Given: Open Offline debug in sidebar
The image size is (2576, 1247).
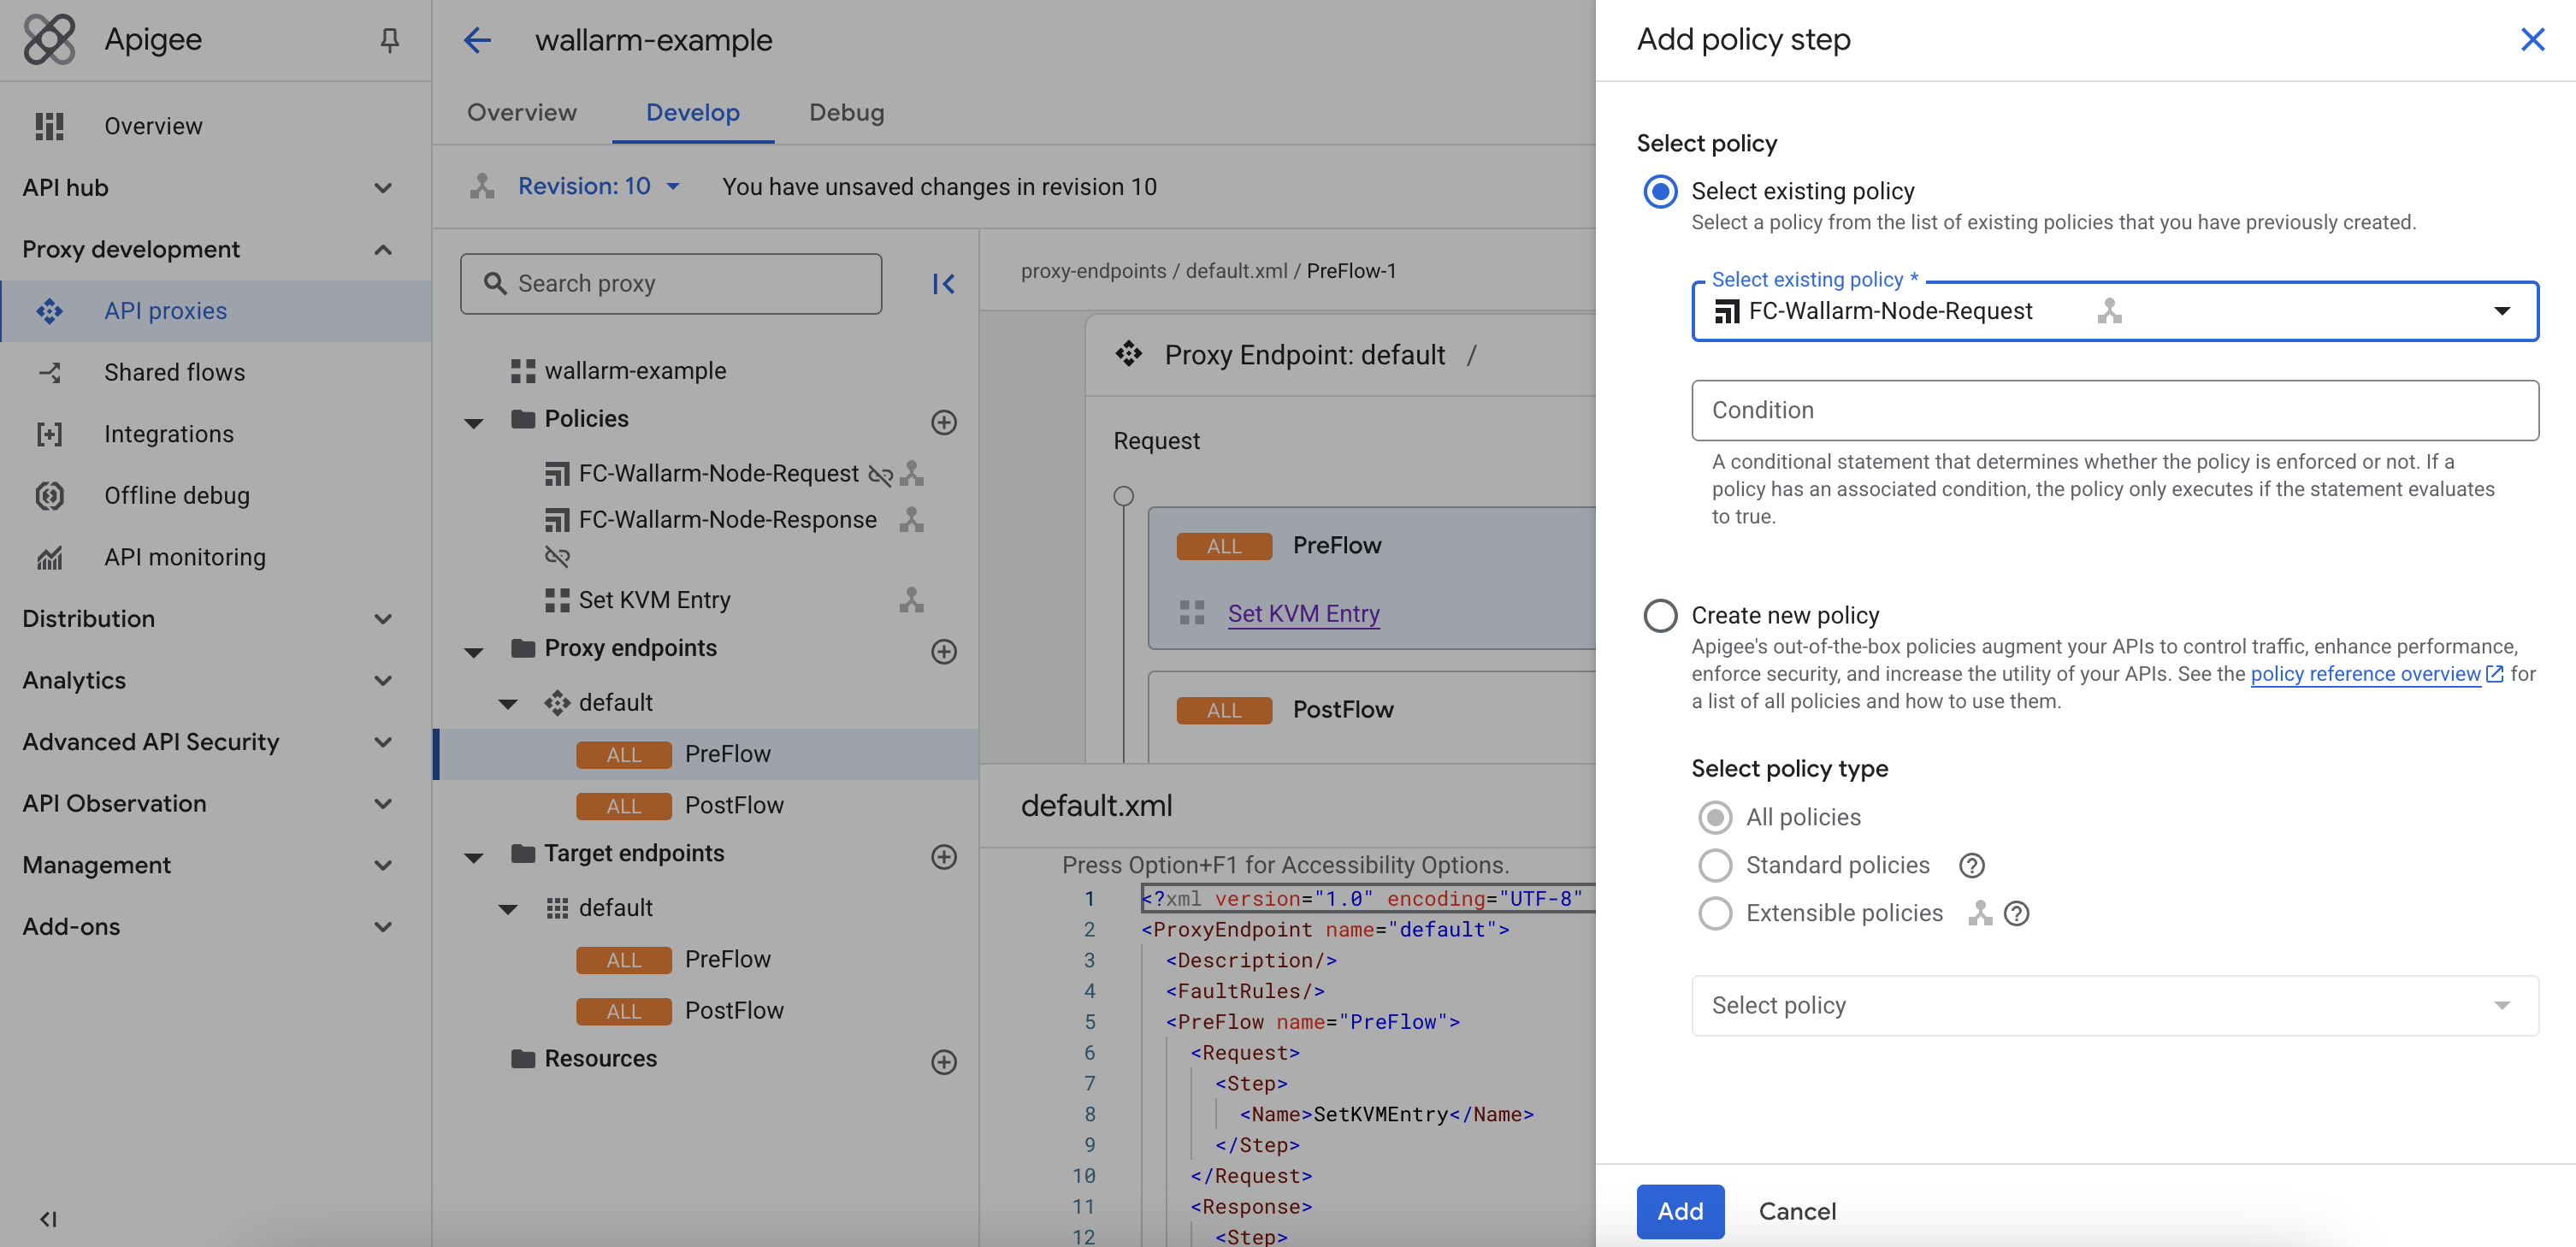Looking at the screenshot, I should coord(177,495).
